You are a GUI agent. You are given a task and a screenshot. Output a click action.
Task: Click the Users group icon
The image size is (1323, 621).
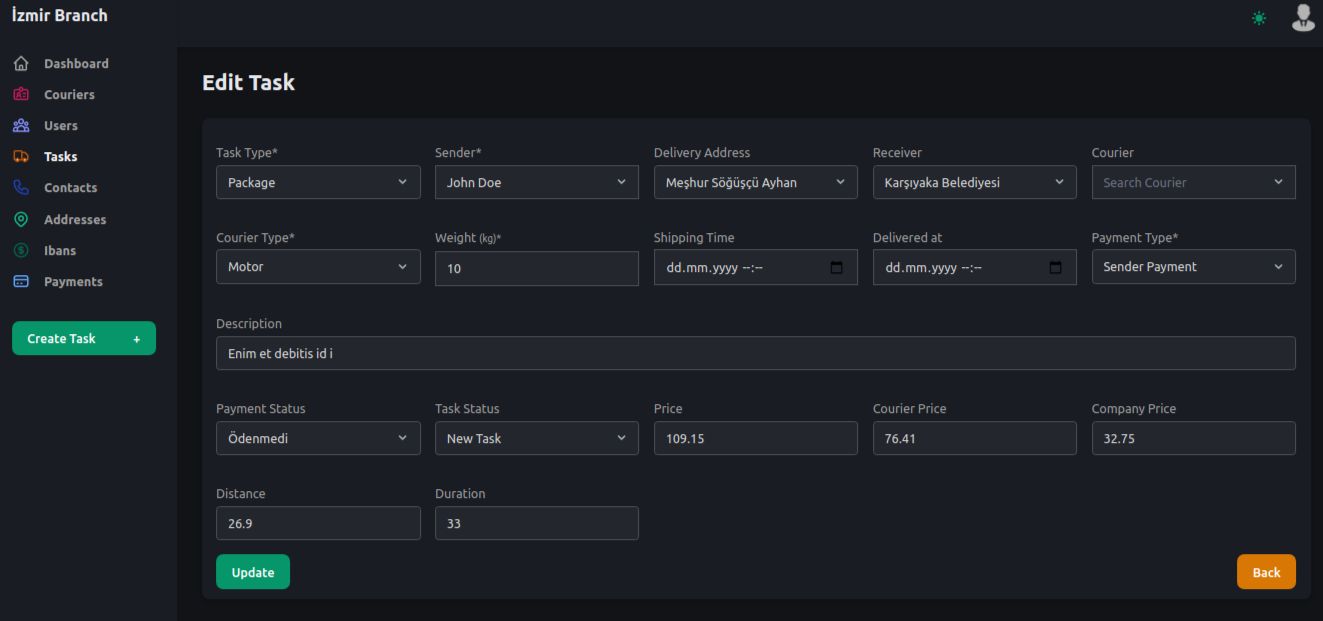20,126
